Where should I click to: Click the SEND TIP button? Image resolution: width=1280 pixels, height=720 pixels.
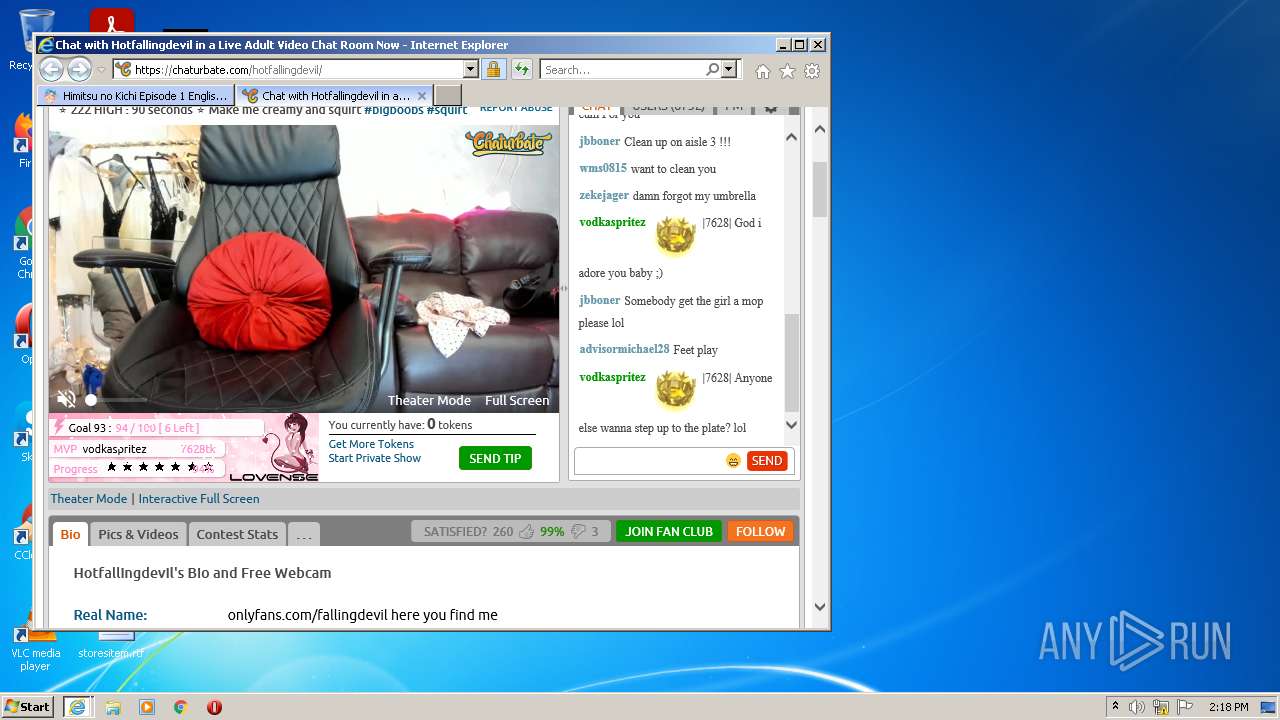pyautogui.click(x=495, y=458)
